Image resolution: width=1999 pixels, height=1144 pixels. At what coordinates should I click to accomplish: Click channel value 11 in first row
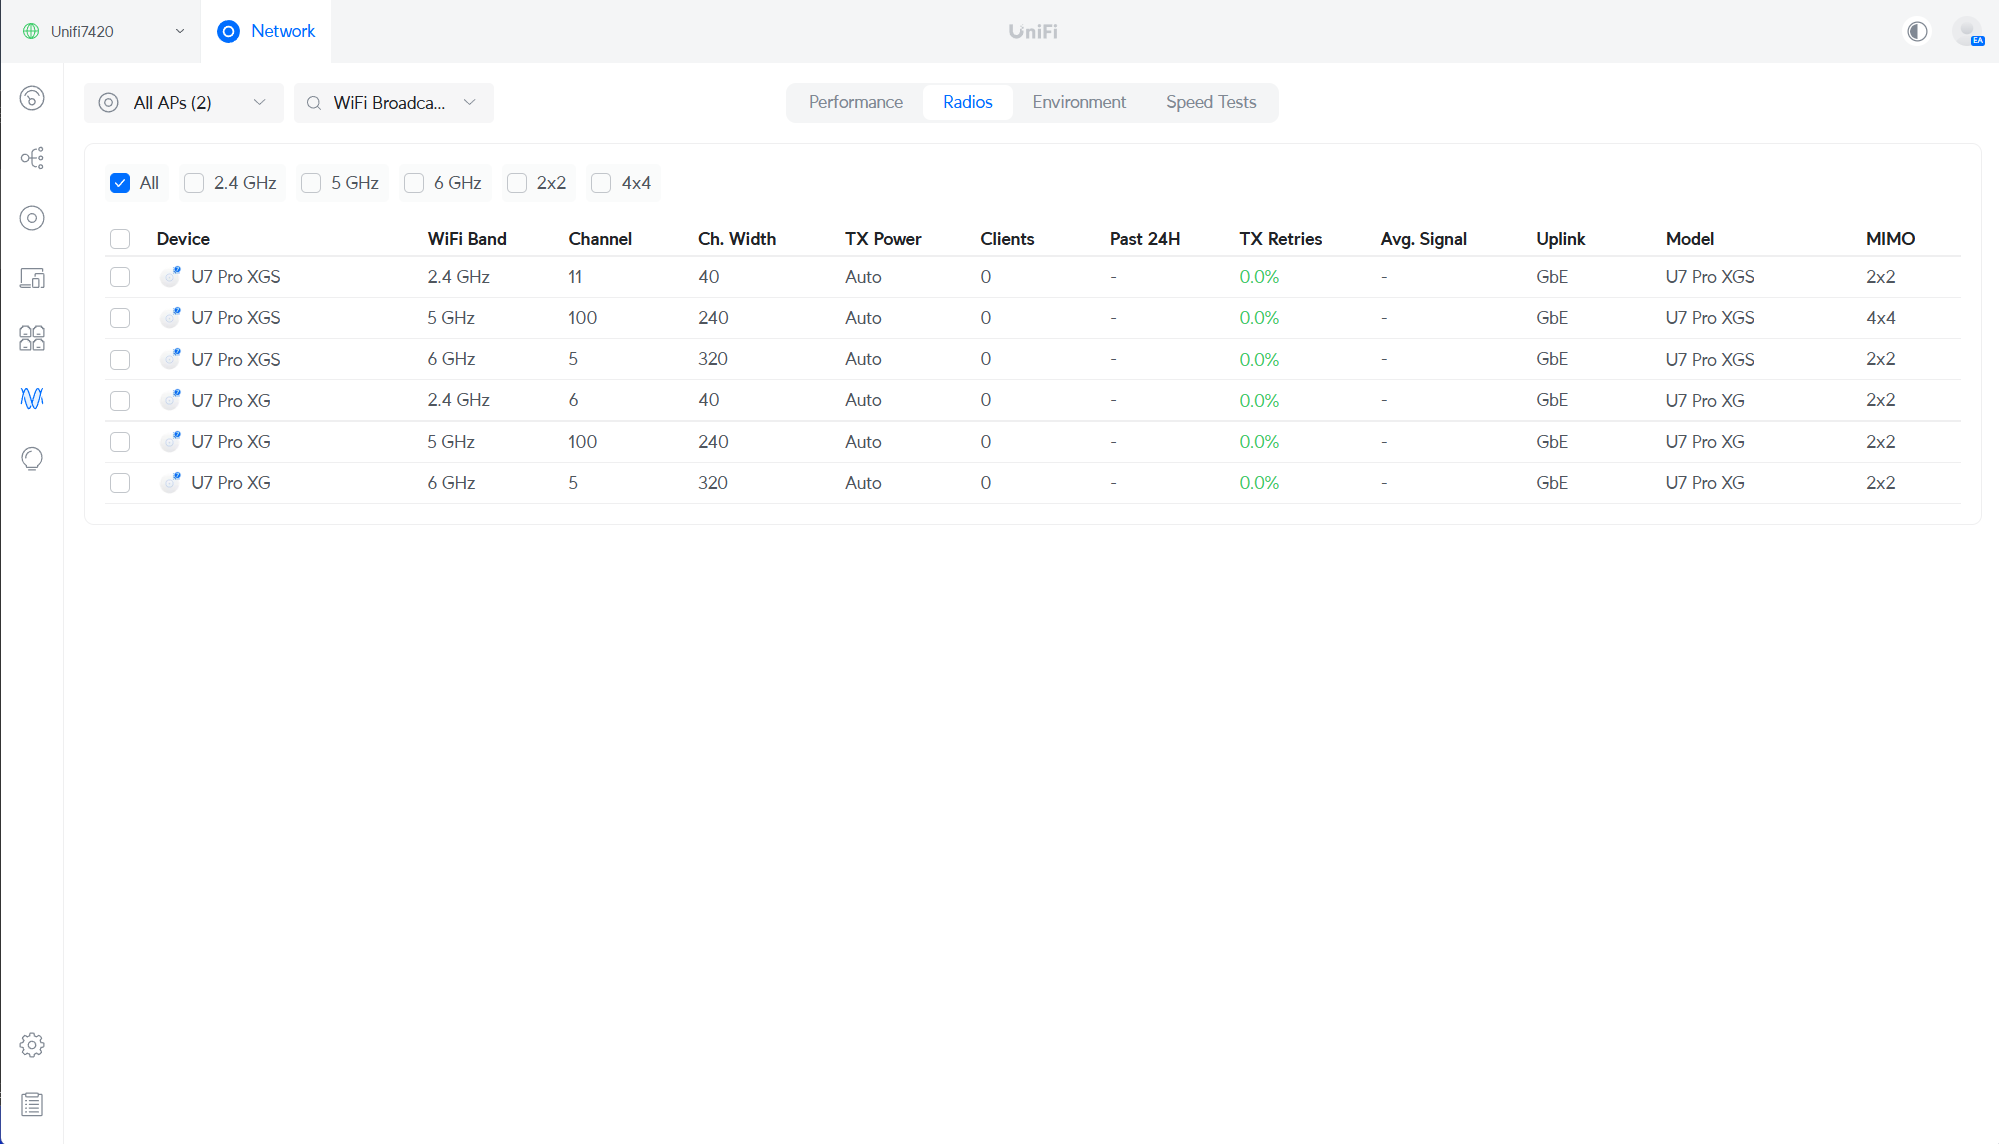tap(575, 277)
